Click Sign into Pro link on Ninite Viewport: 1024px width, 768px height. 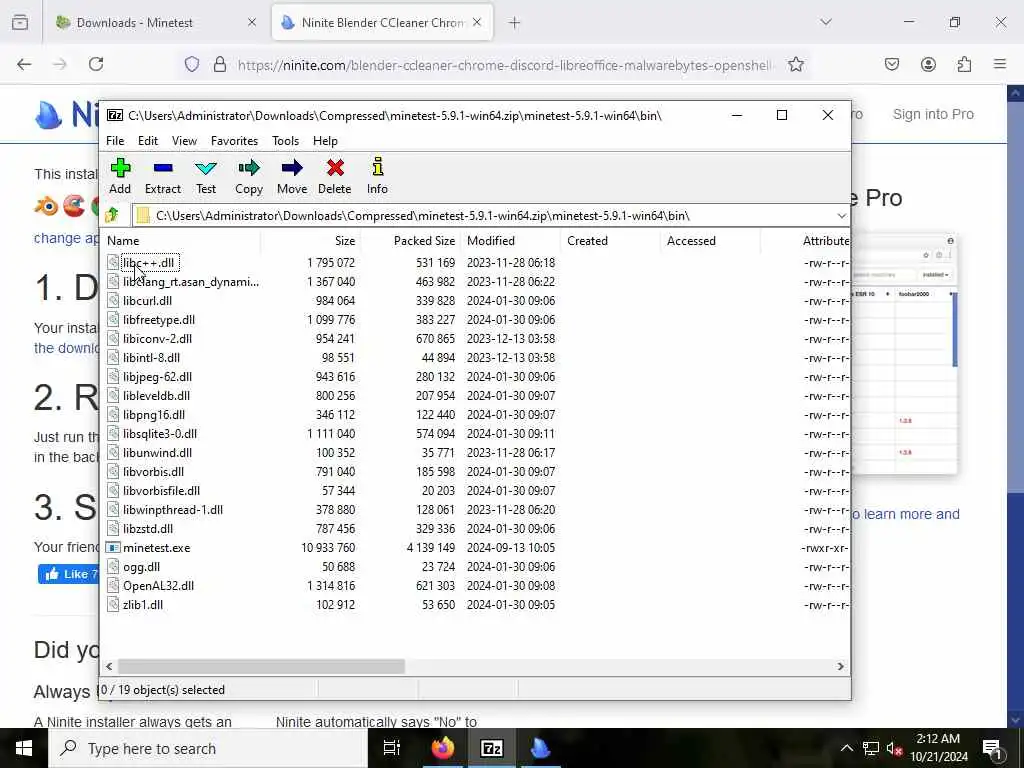click(933, 114)
